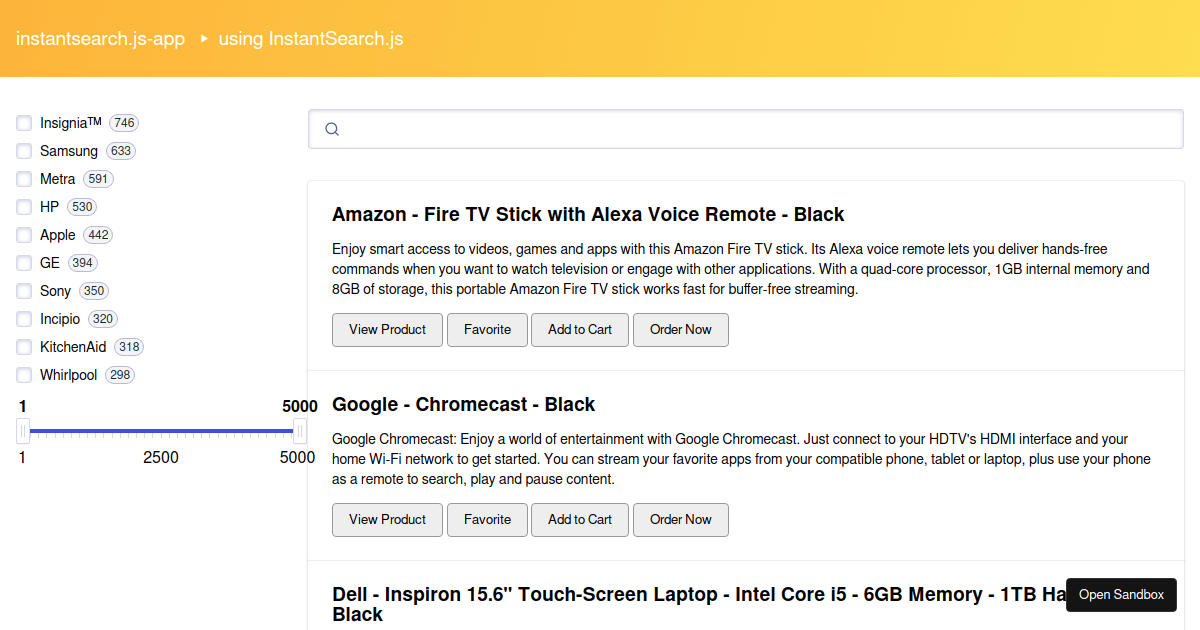Click the search magnifier icon

331,129
